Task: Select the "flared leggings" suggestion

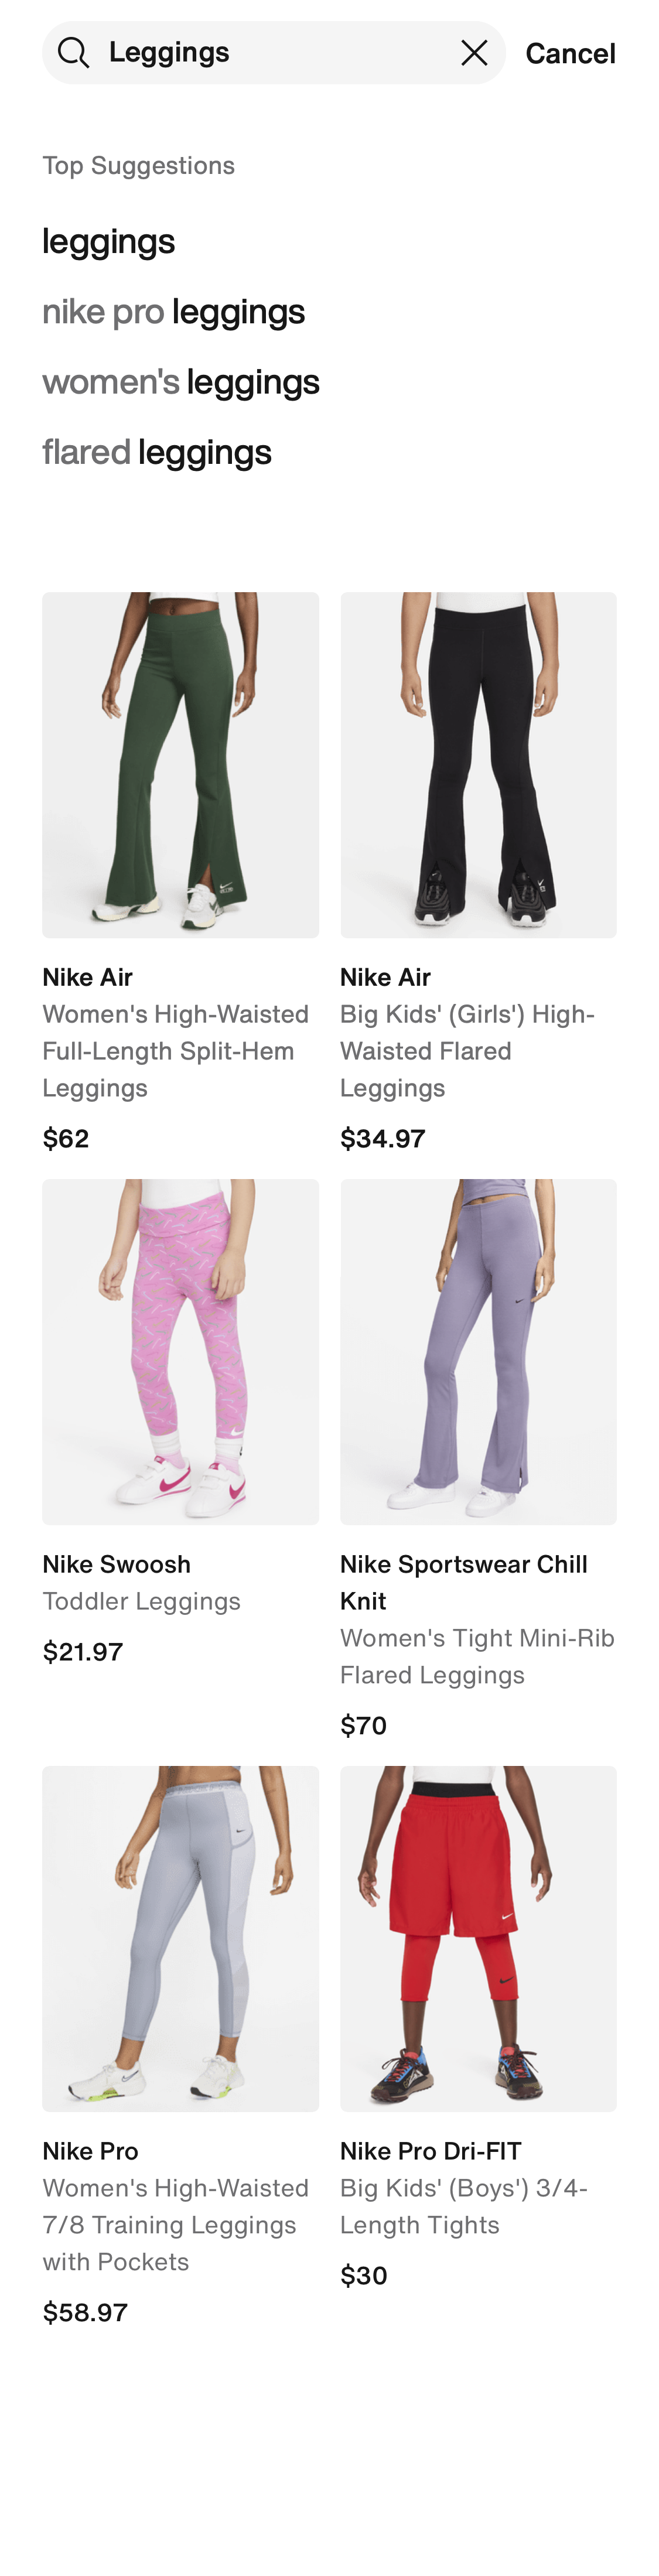Action: (157, 451)
